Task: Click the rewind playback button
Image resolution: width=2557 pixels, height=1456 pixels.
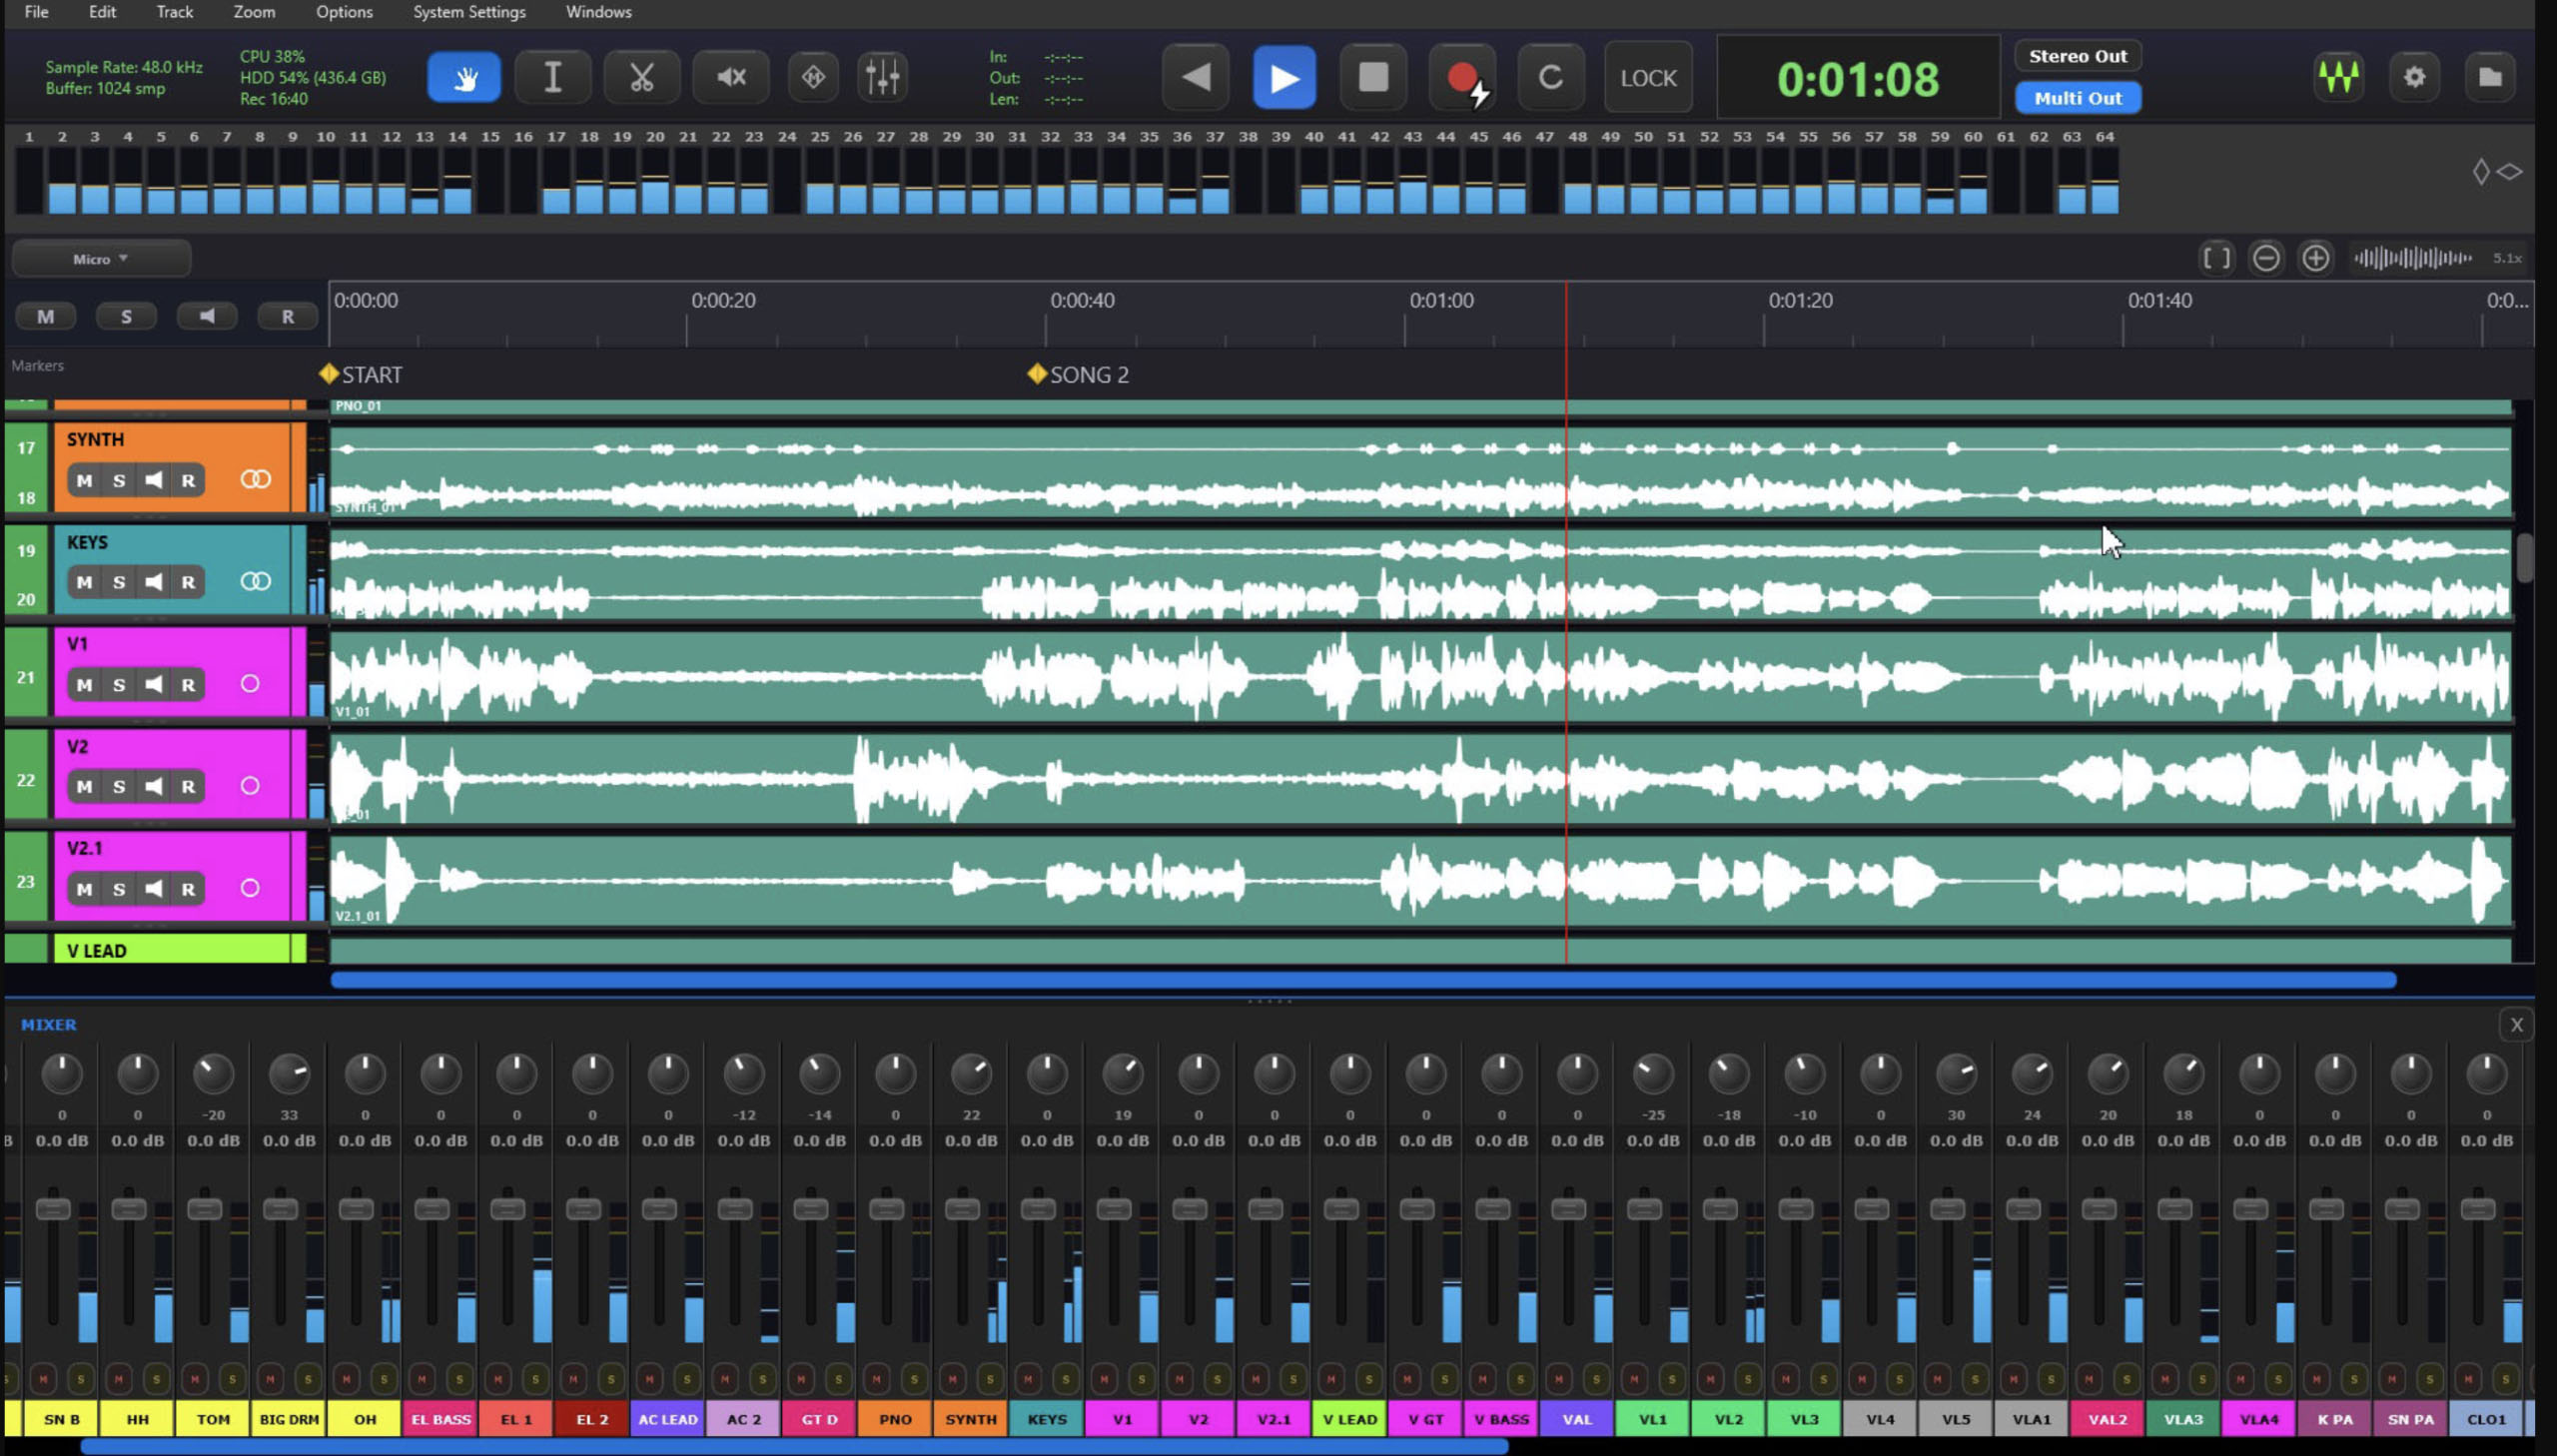Action: click(x=1196, y=77)
